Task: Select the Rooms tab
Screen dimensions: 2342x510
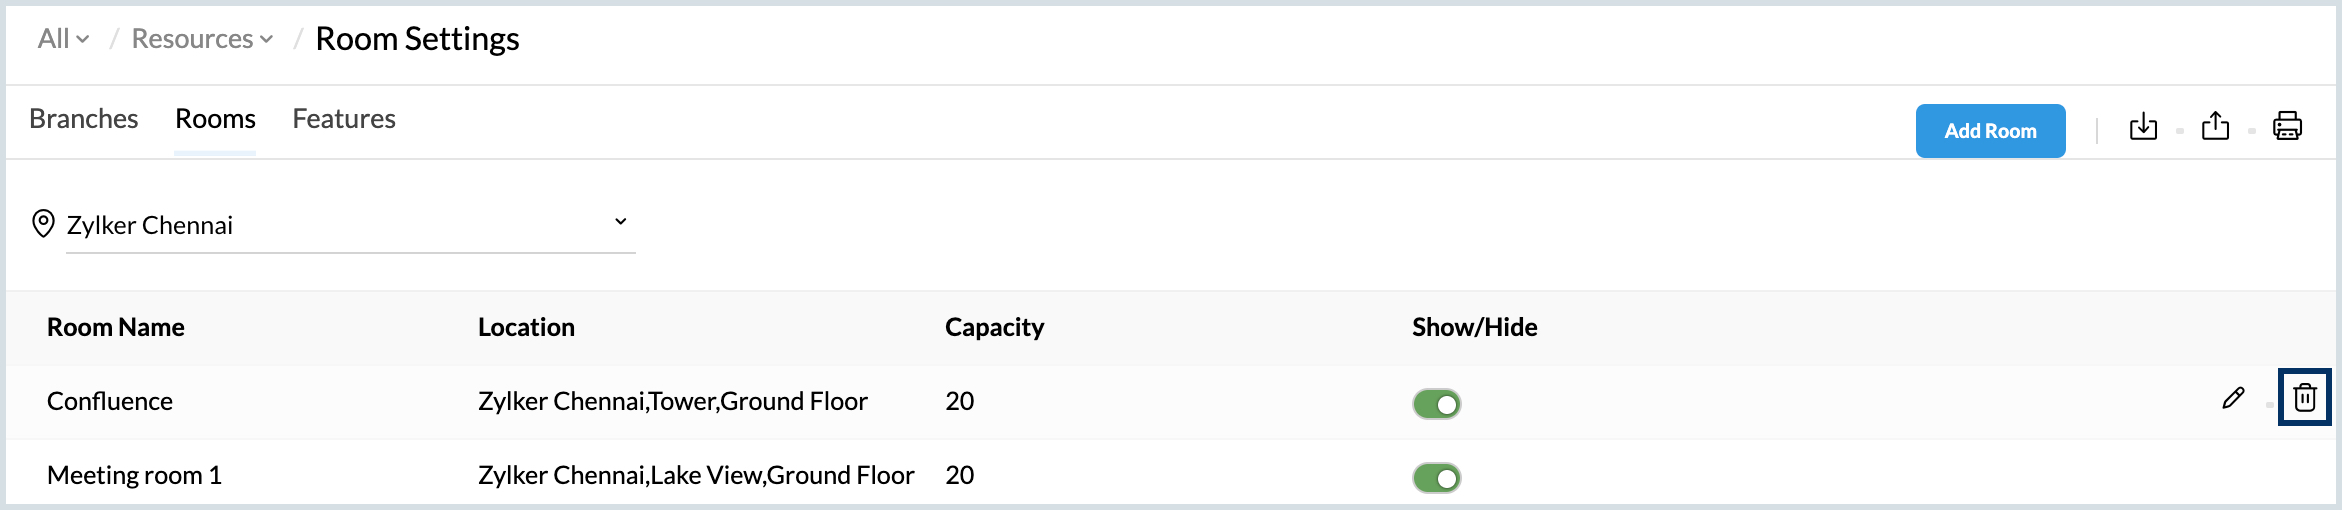Action: click(x=215, y=119)
